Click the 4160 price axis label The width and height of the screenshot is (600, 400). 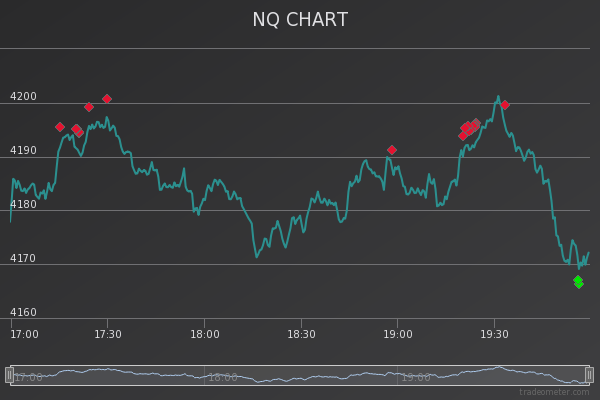coord(23,313)
